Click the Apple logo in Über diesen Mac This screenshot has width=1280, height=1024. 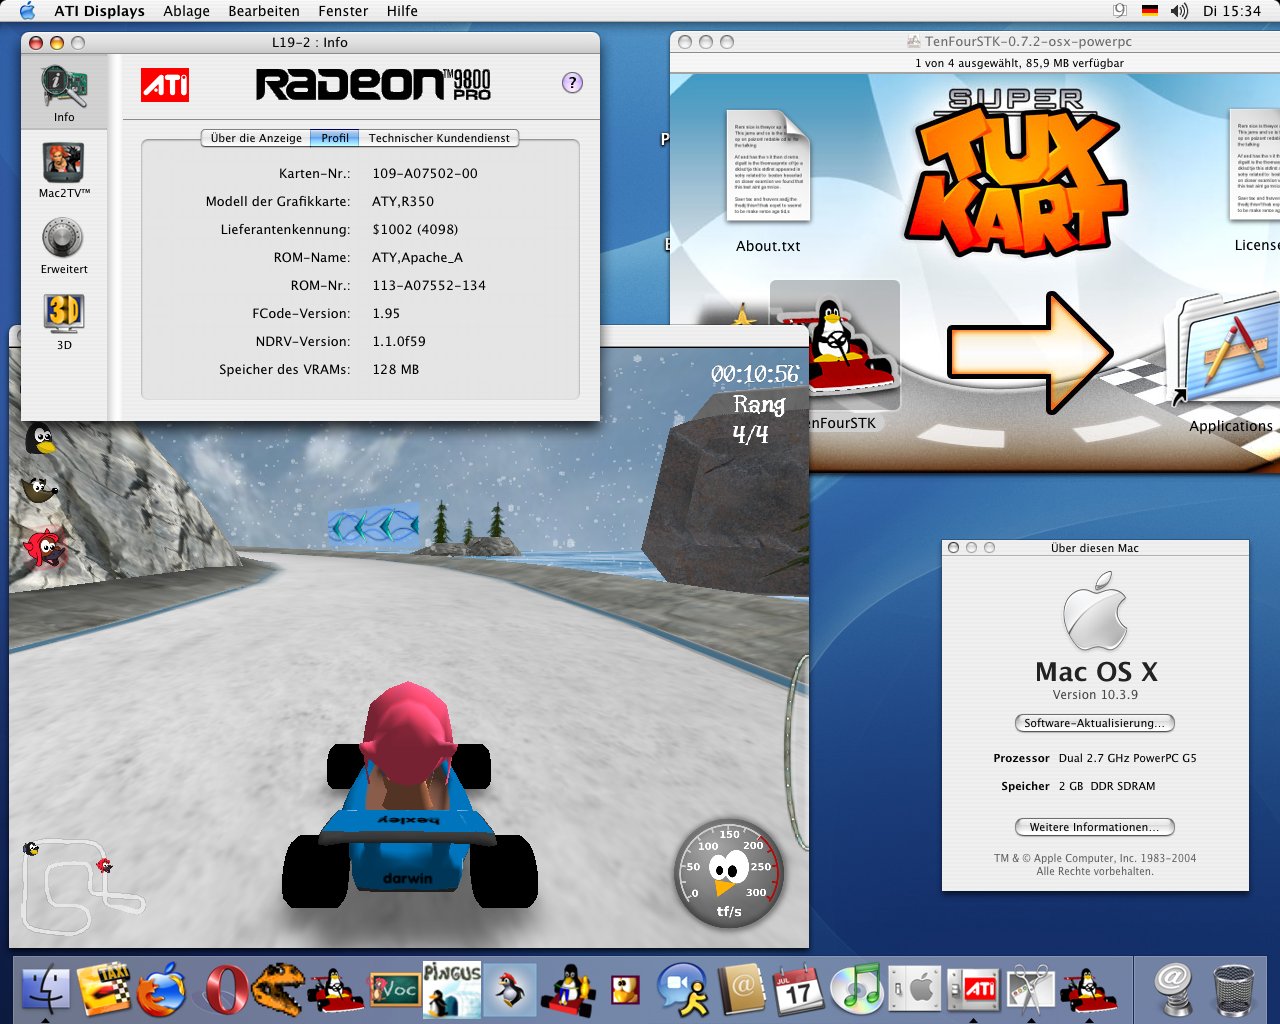pos(1095,612)
